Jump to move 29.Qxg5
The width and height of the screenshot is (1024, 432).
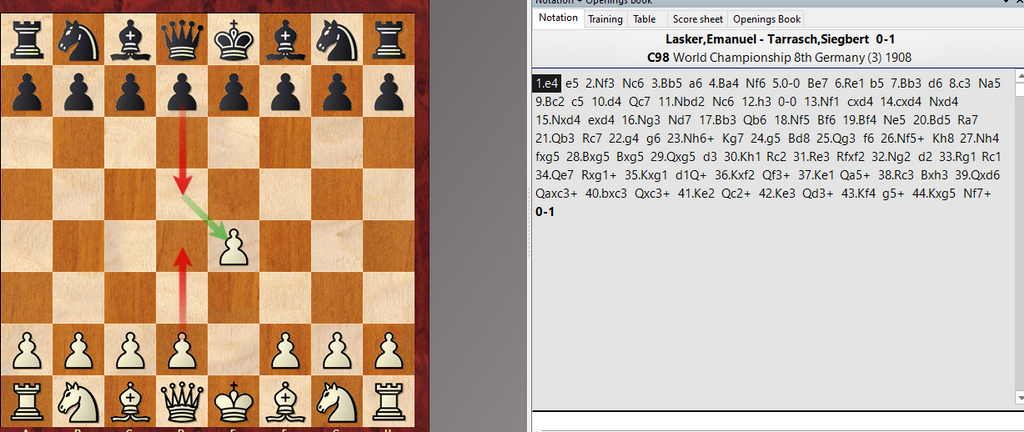(673, 157)
